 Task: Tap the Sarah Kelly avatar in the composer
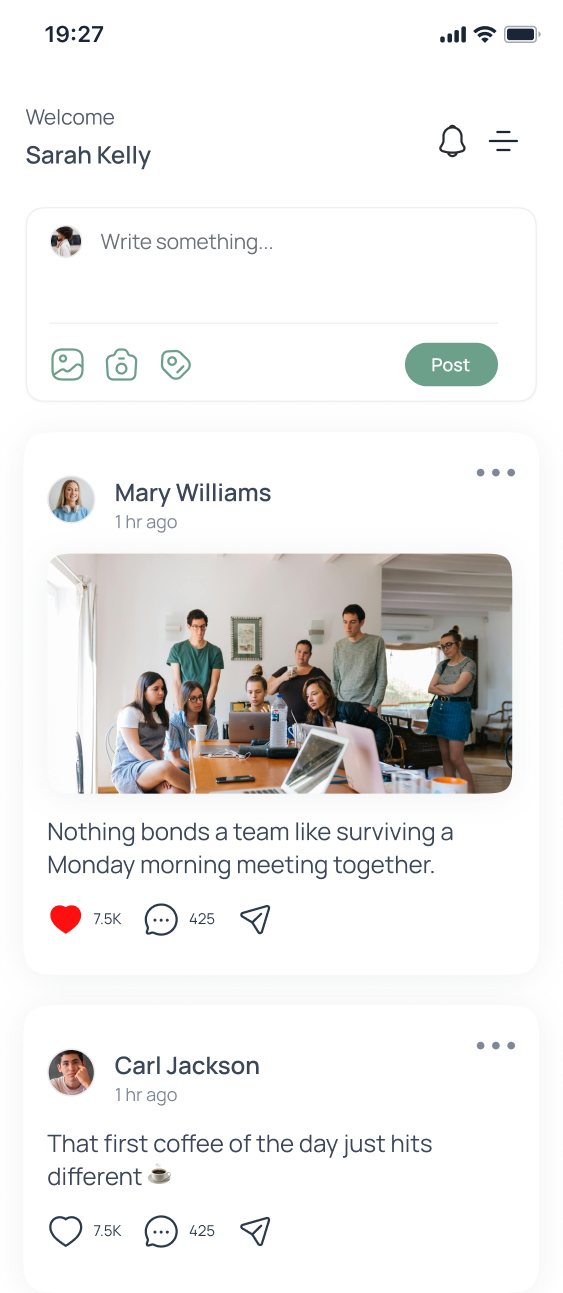(x=66, y=241)
